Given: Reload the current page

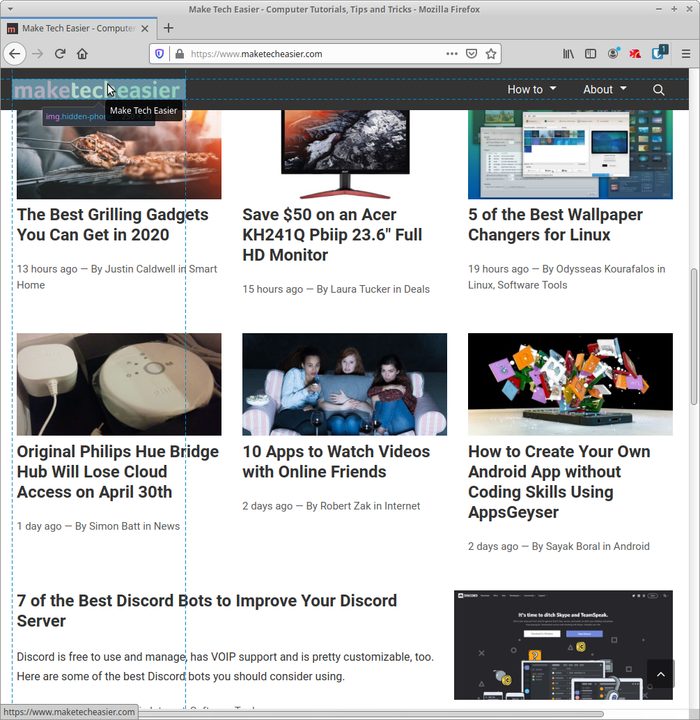Looking at the screenshot, I should tap(60, 54).
